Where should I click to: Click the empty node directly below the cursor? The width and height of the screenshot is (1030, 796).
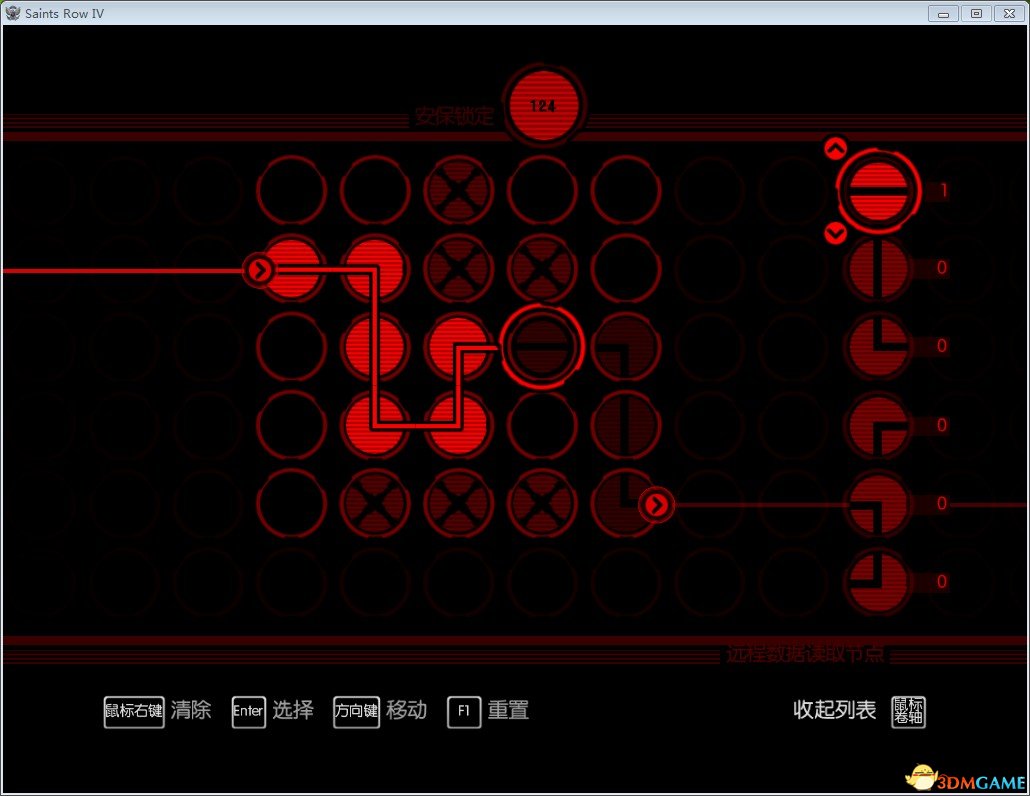coord(542,425)
